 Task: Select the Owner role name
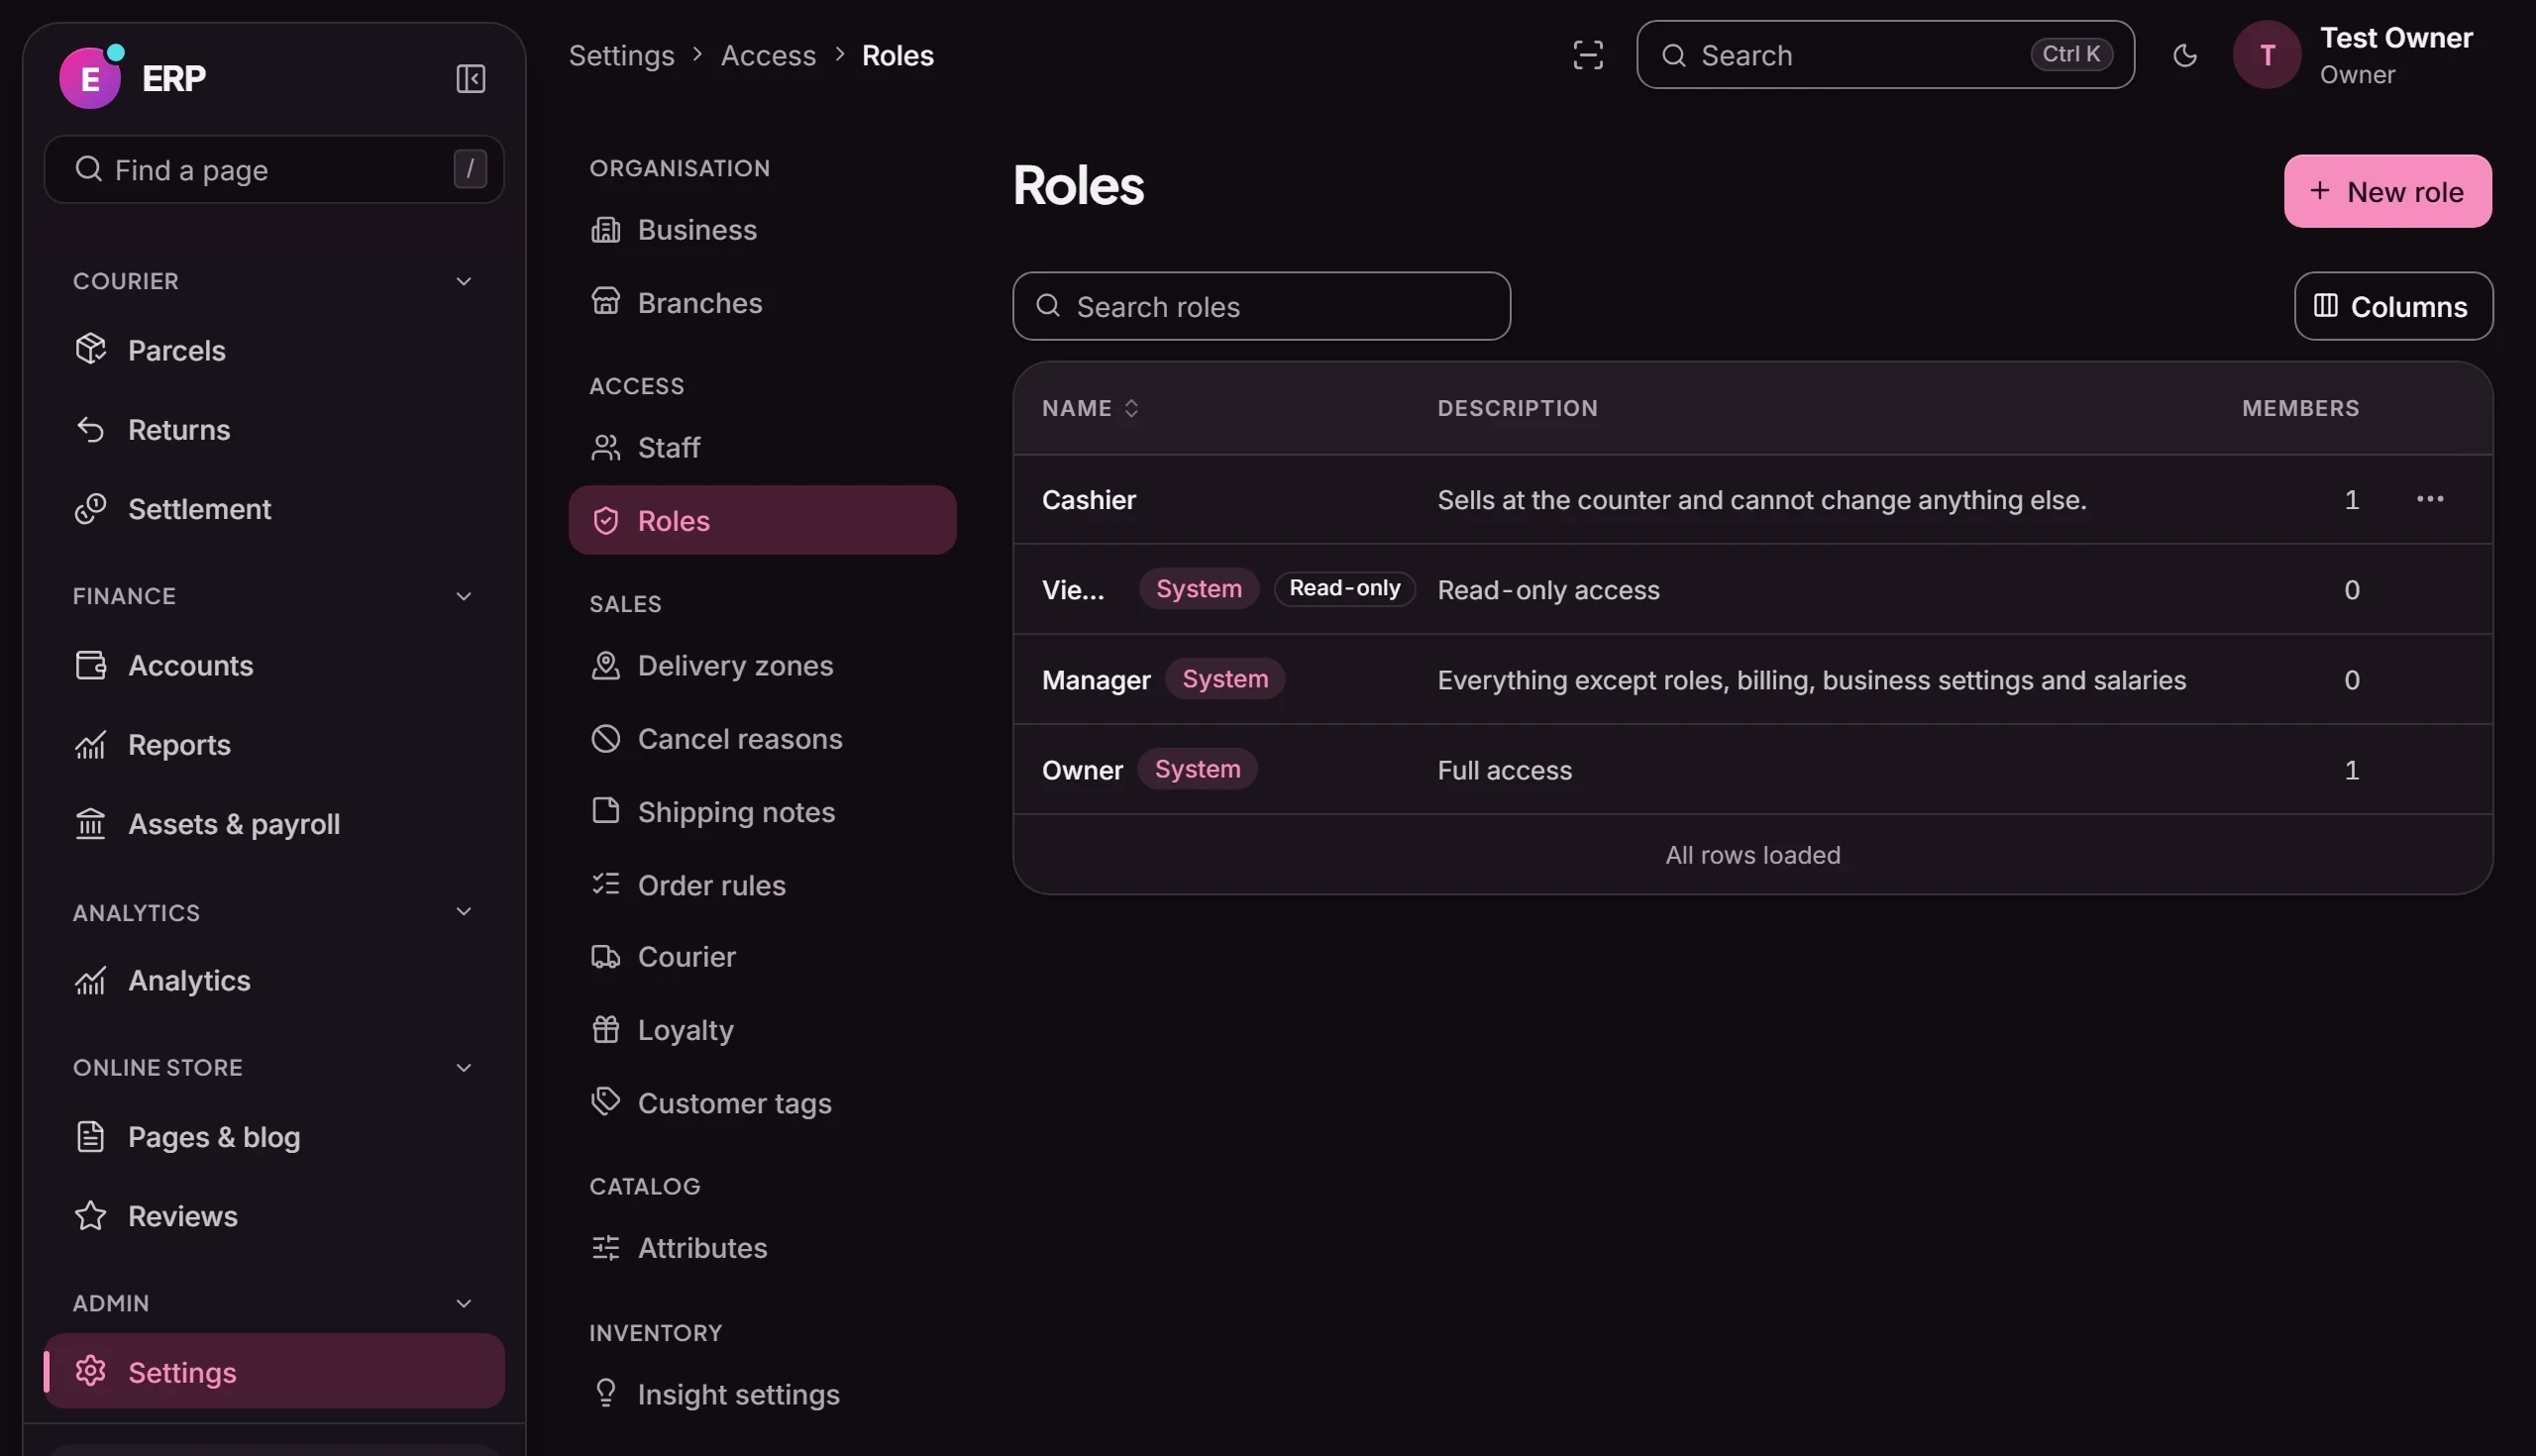1082,770
